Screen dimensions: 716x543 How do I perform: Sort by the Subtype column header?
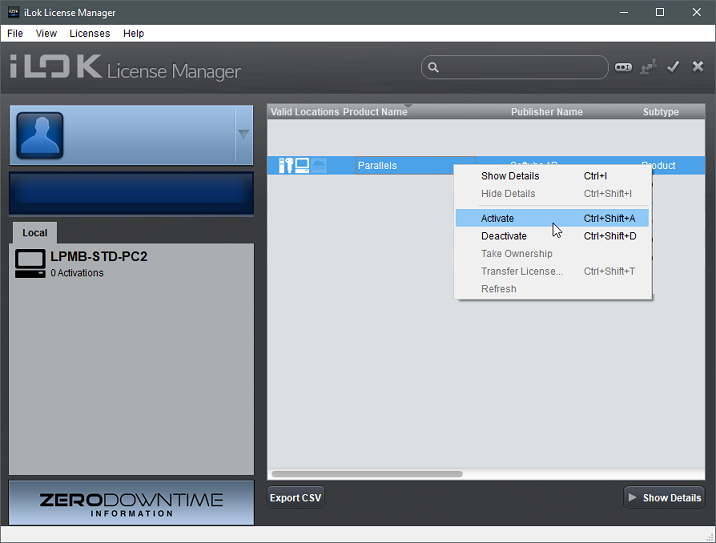(661, 112)
